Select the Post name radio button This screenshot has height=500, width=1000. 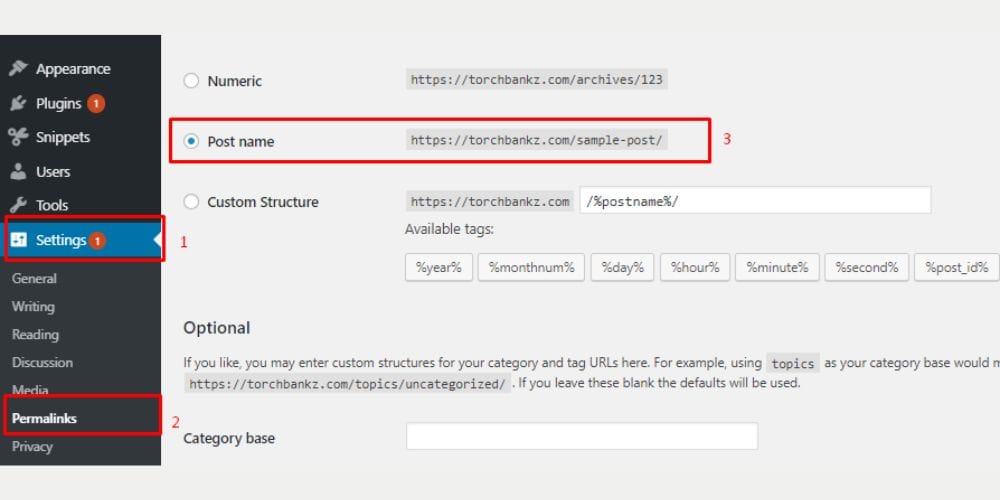[x=191, y=141]
